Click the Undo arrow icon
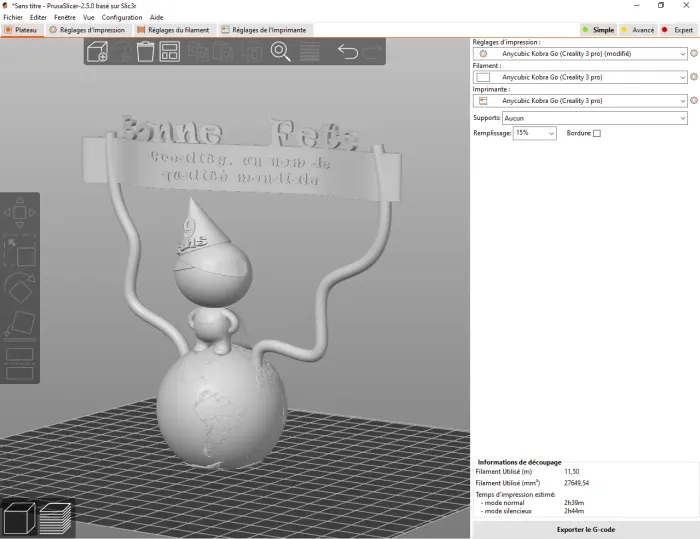 348,51
